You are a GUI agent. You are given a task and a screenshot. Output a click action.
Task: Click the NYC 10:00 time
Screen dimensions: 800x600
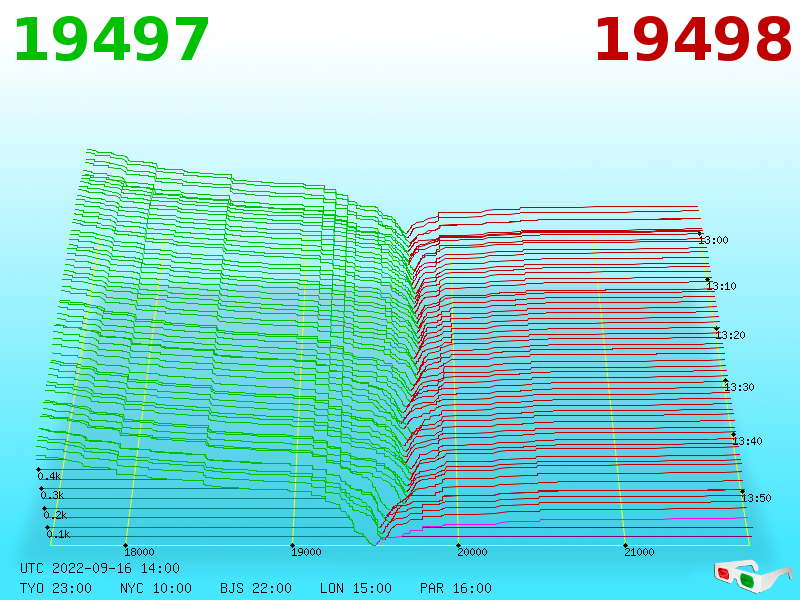[156, 588]
